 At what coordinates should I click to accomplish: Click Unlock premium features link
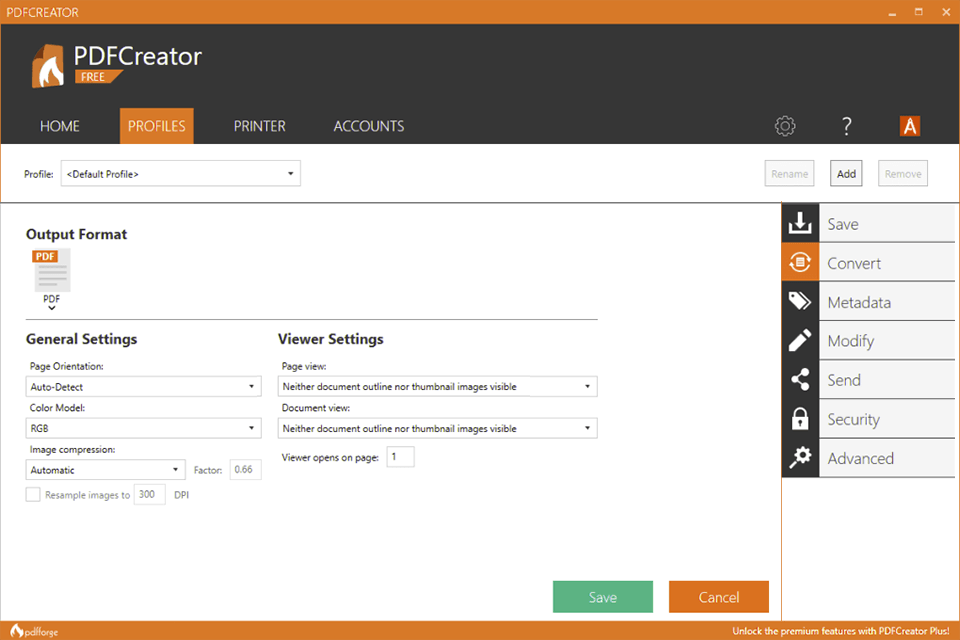[x=841, y=631]
